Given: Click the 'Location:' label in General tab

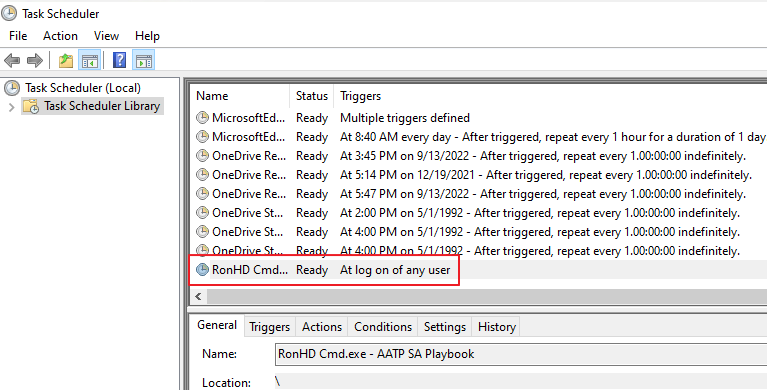Looking at the screenshot, I should [226, 383].
